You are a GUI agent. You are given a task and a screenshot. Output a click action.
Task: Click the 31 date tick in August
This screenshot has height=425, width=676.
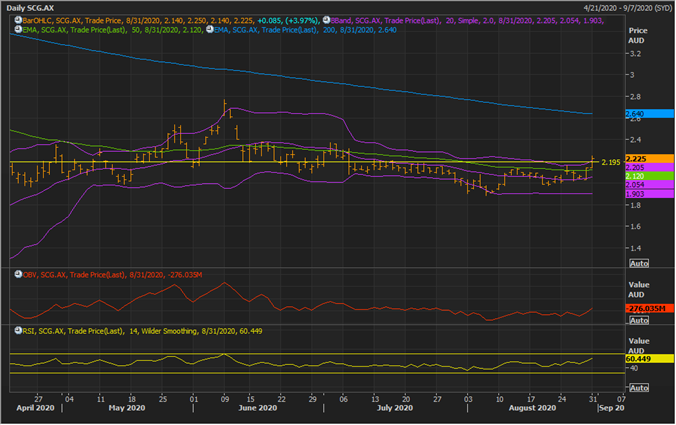tap(593, 399)
